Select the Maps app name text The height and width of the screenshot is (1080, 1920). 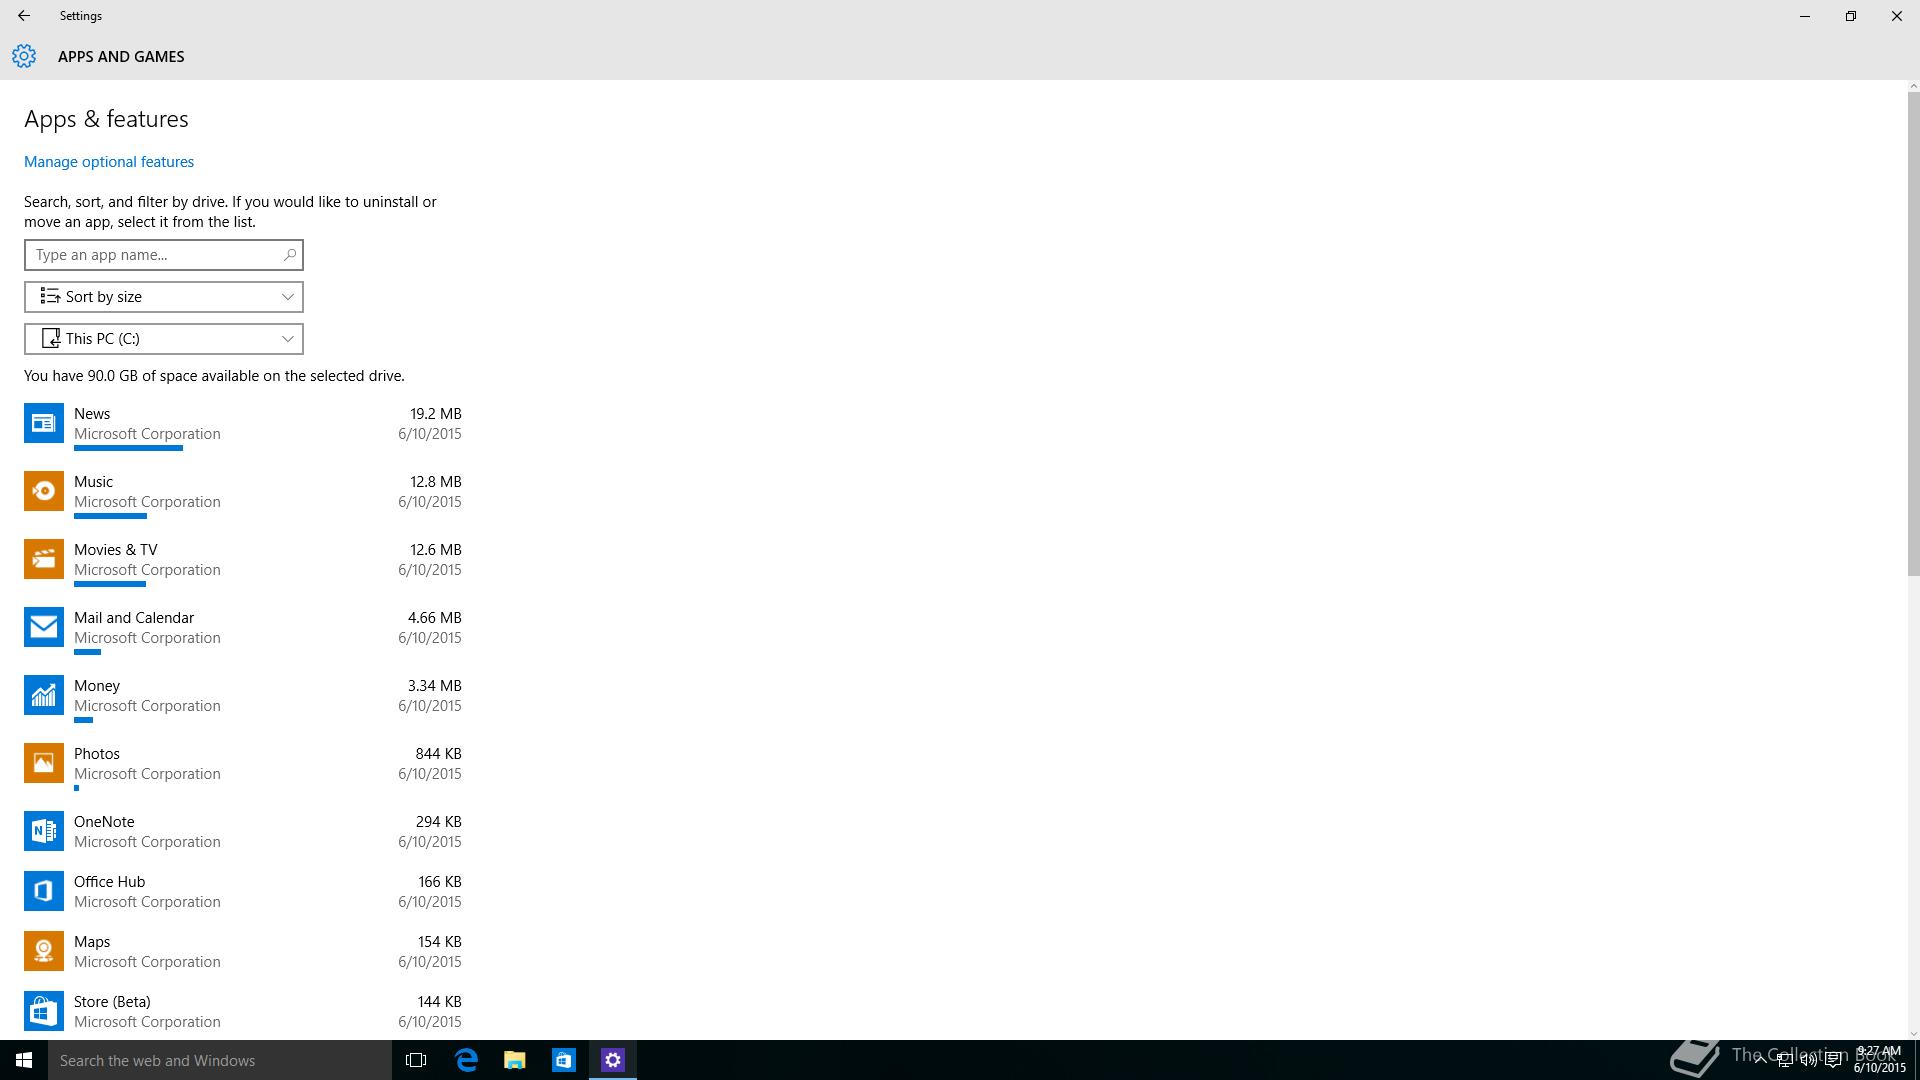pos(92,942)
